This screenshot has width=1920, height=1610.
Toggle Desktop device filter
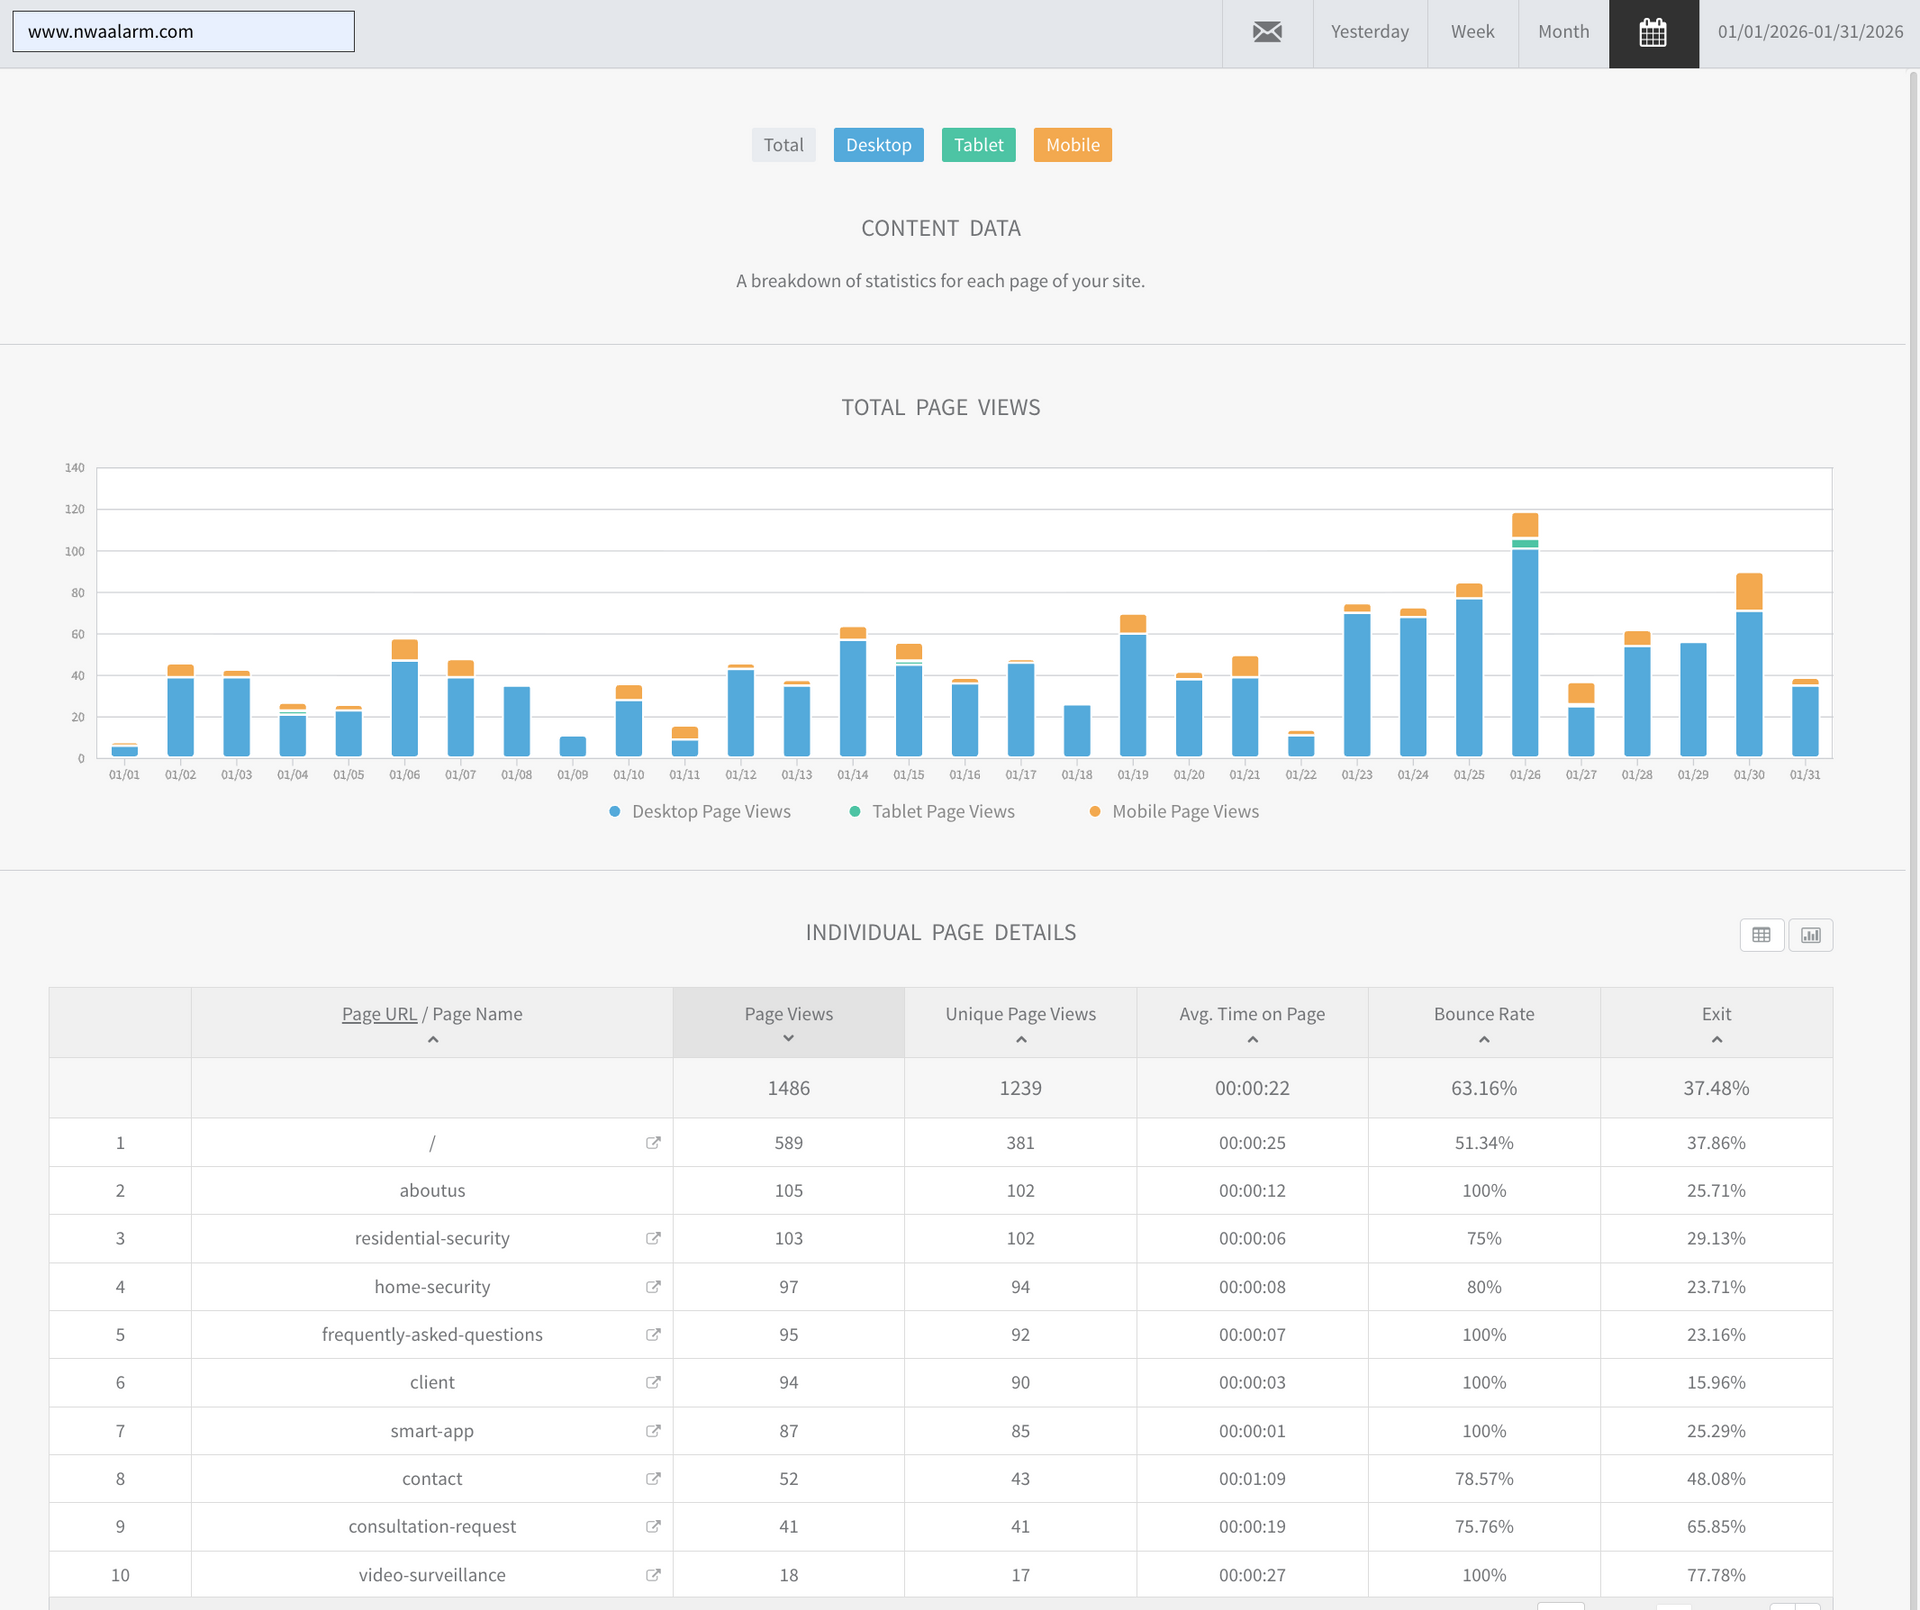(878, 145)
